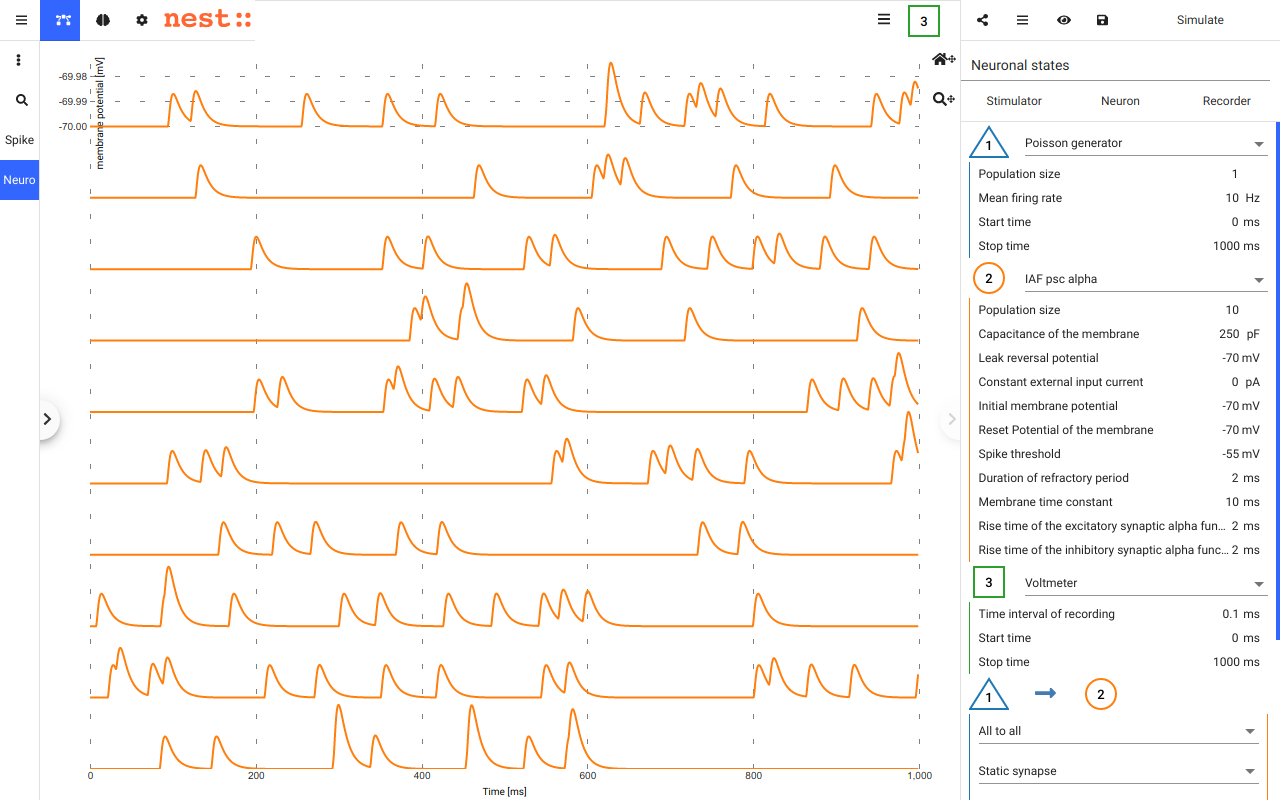This screenshot has width=1280, height=800.
Task: Open the list menu icon in right toolbar
Action: 1022,20
